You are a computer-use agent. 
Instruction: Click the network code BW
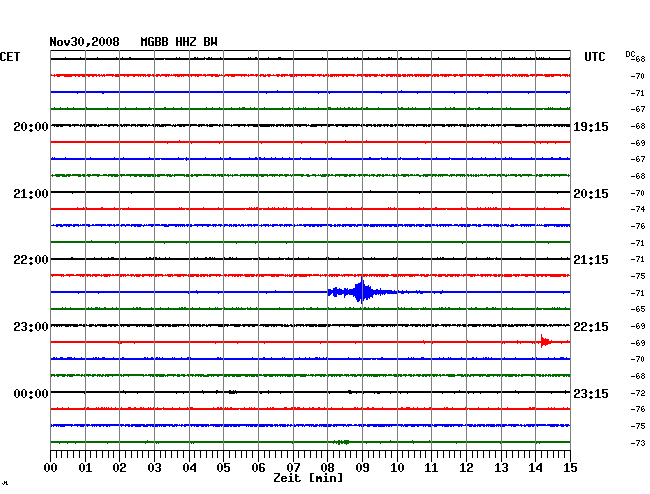point(210,42)
